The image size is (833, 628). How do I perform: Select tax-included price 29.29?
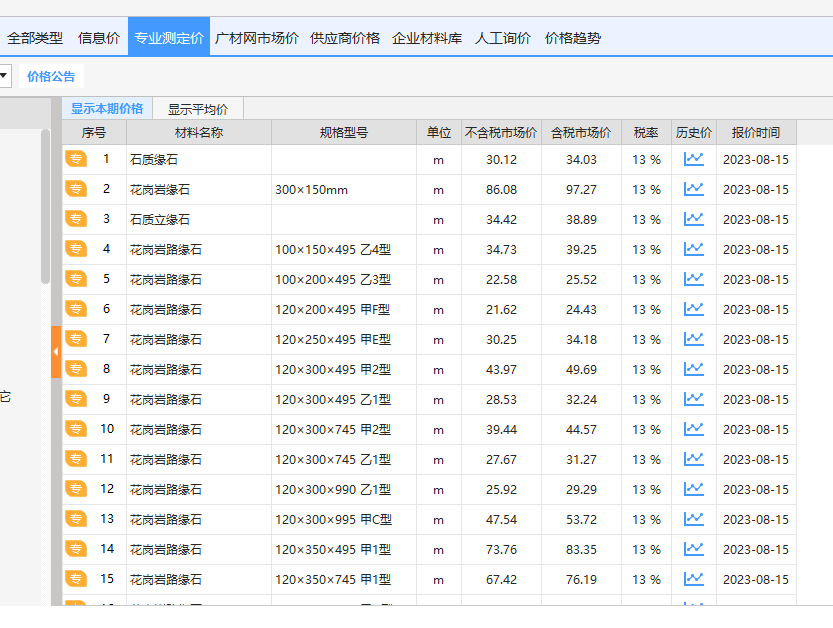click(x=581, y=489)
